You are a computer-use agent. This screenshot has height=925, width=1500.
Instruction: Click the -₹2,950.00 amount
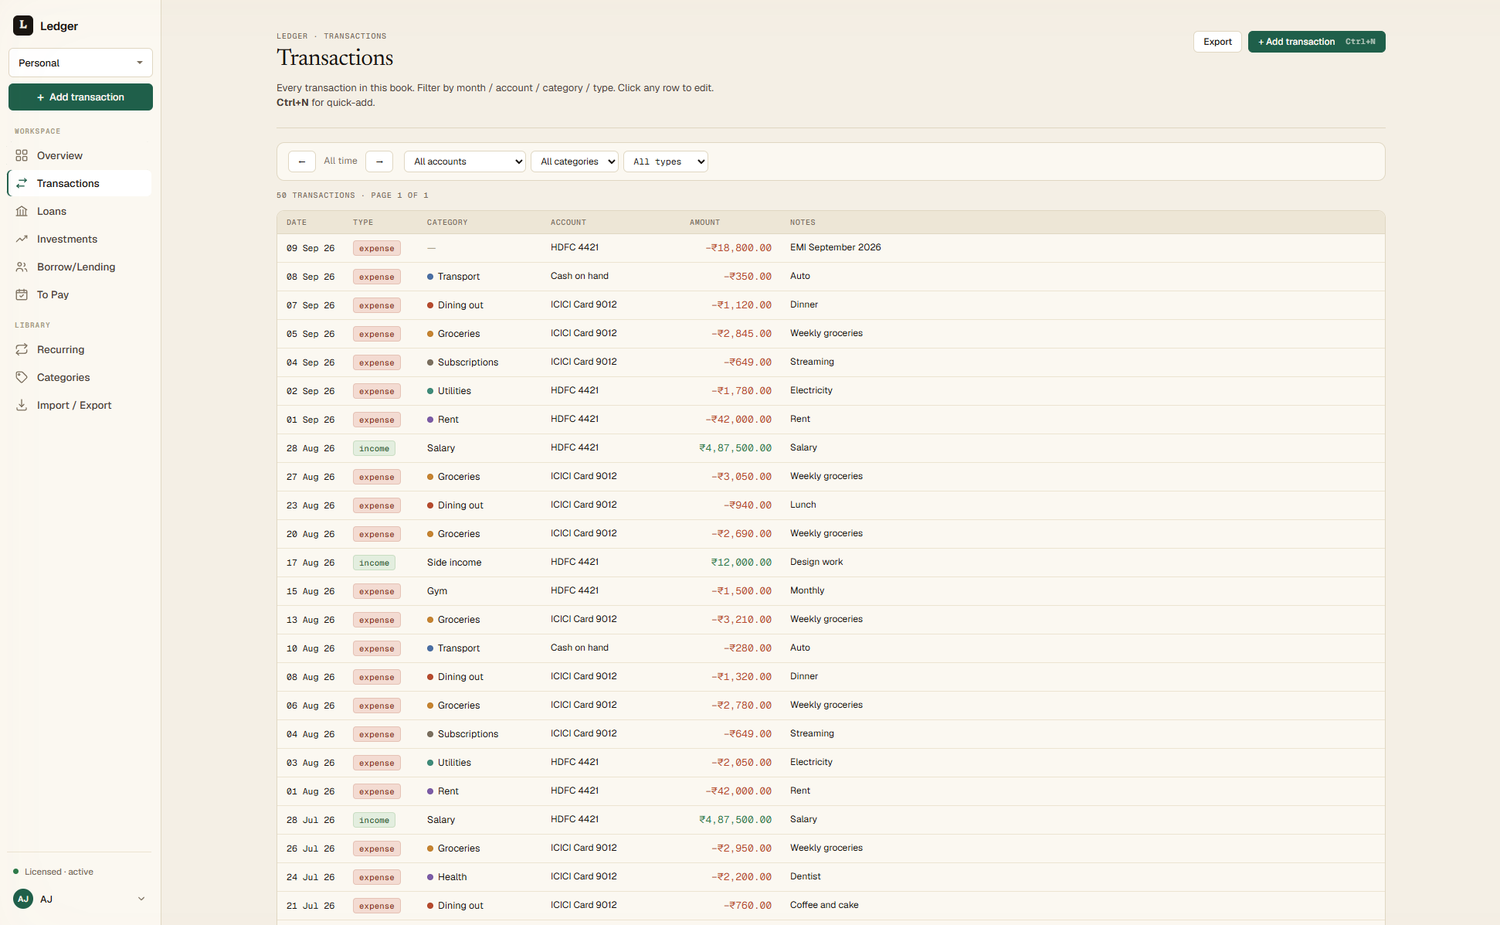point(741,849)
